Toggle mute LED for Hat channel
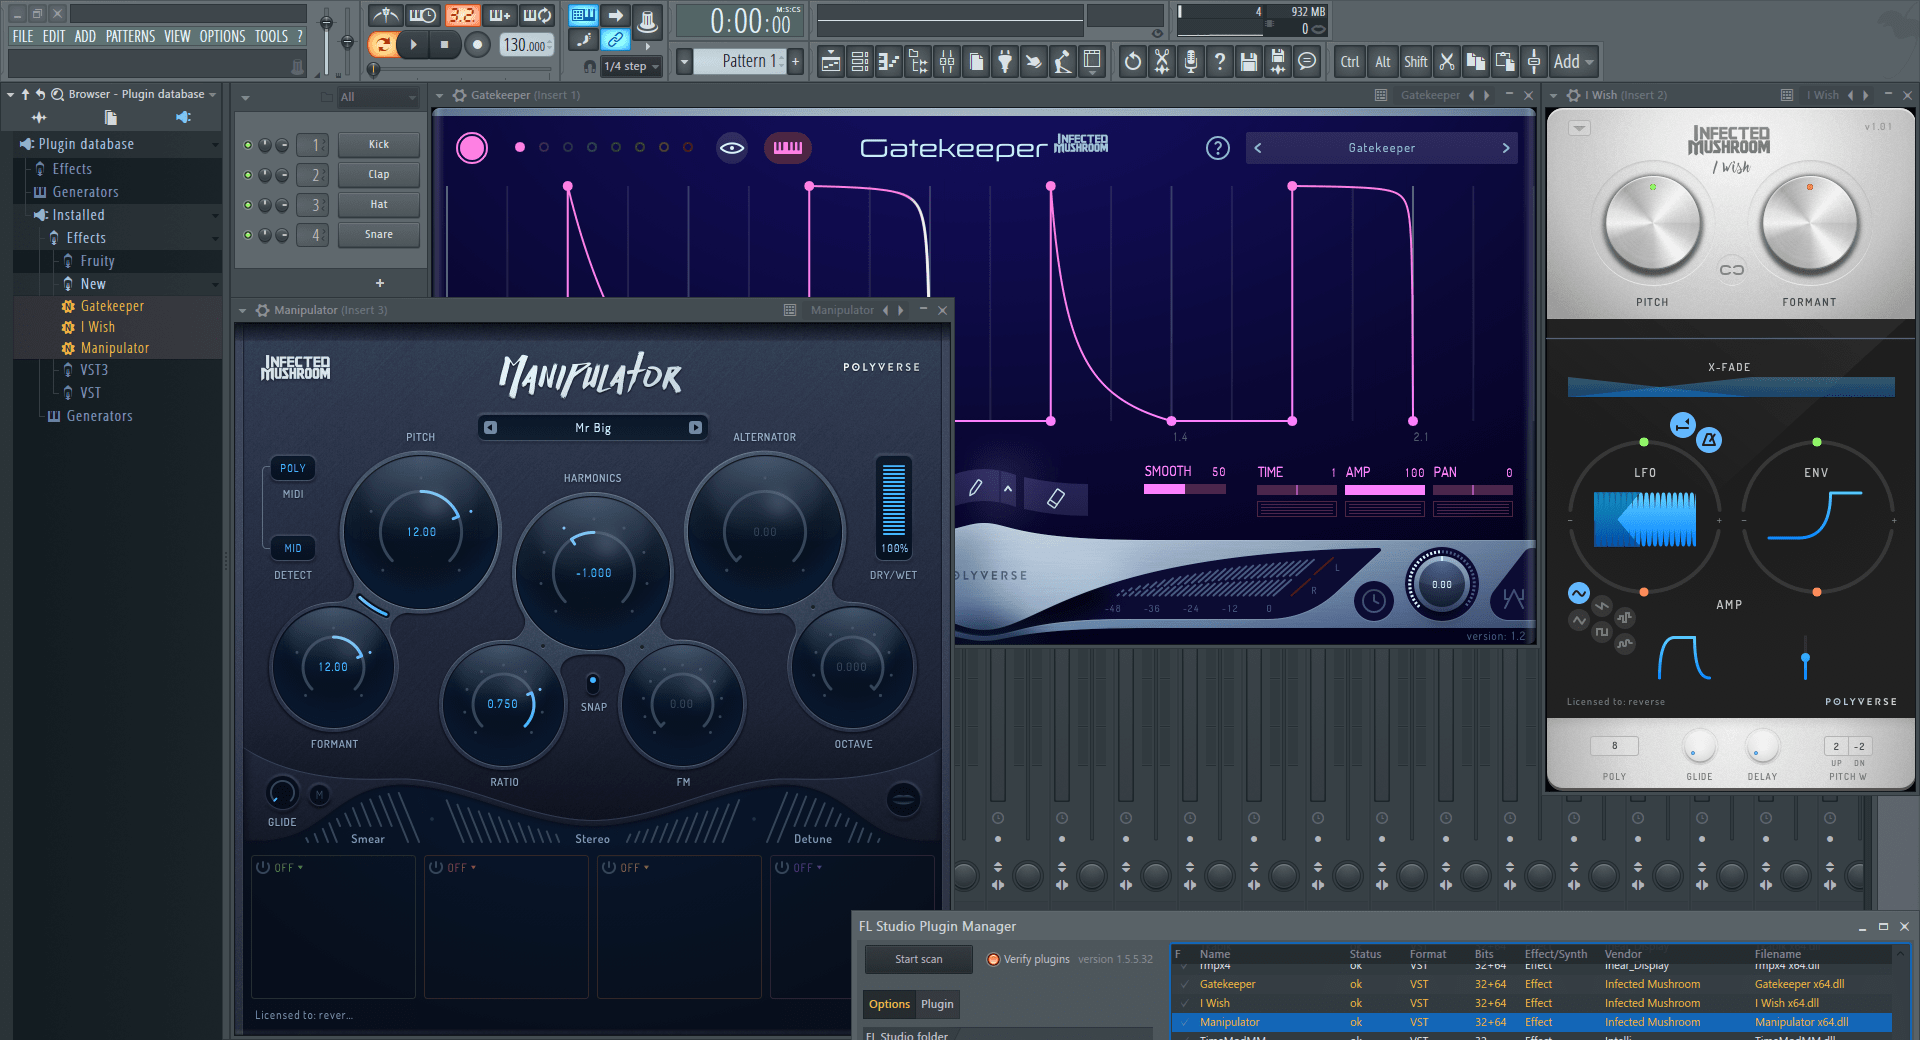 pyautogui.click(x=248, y=205)
